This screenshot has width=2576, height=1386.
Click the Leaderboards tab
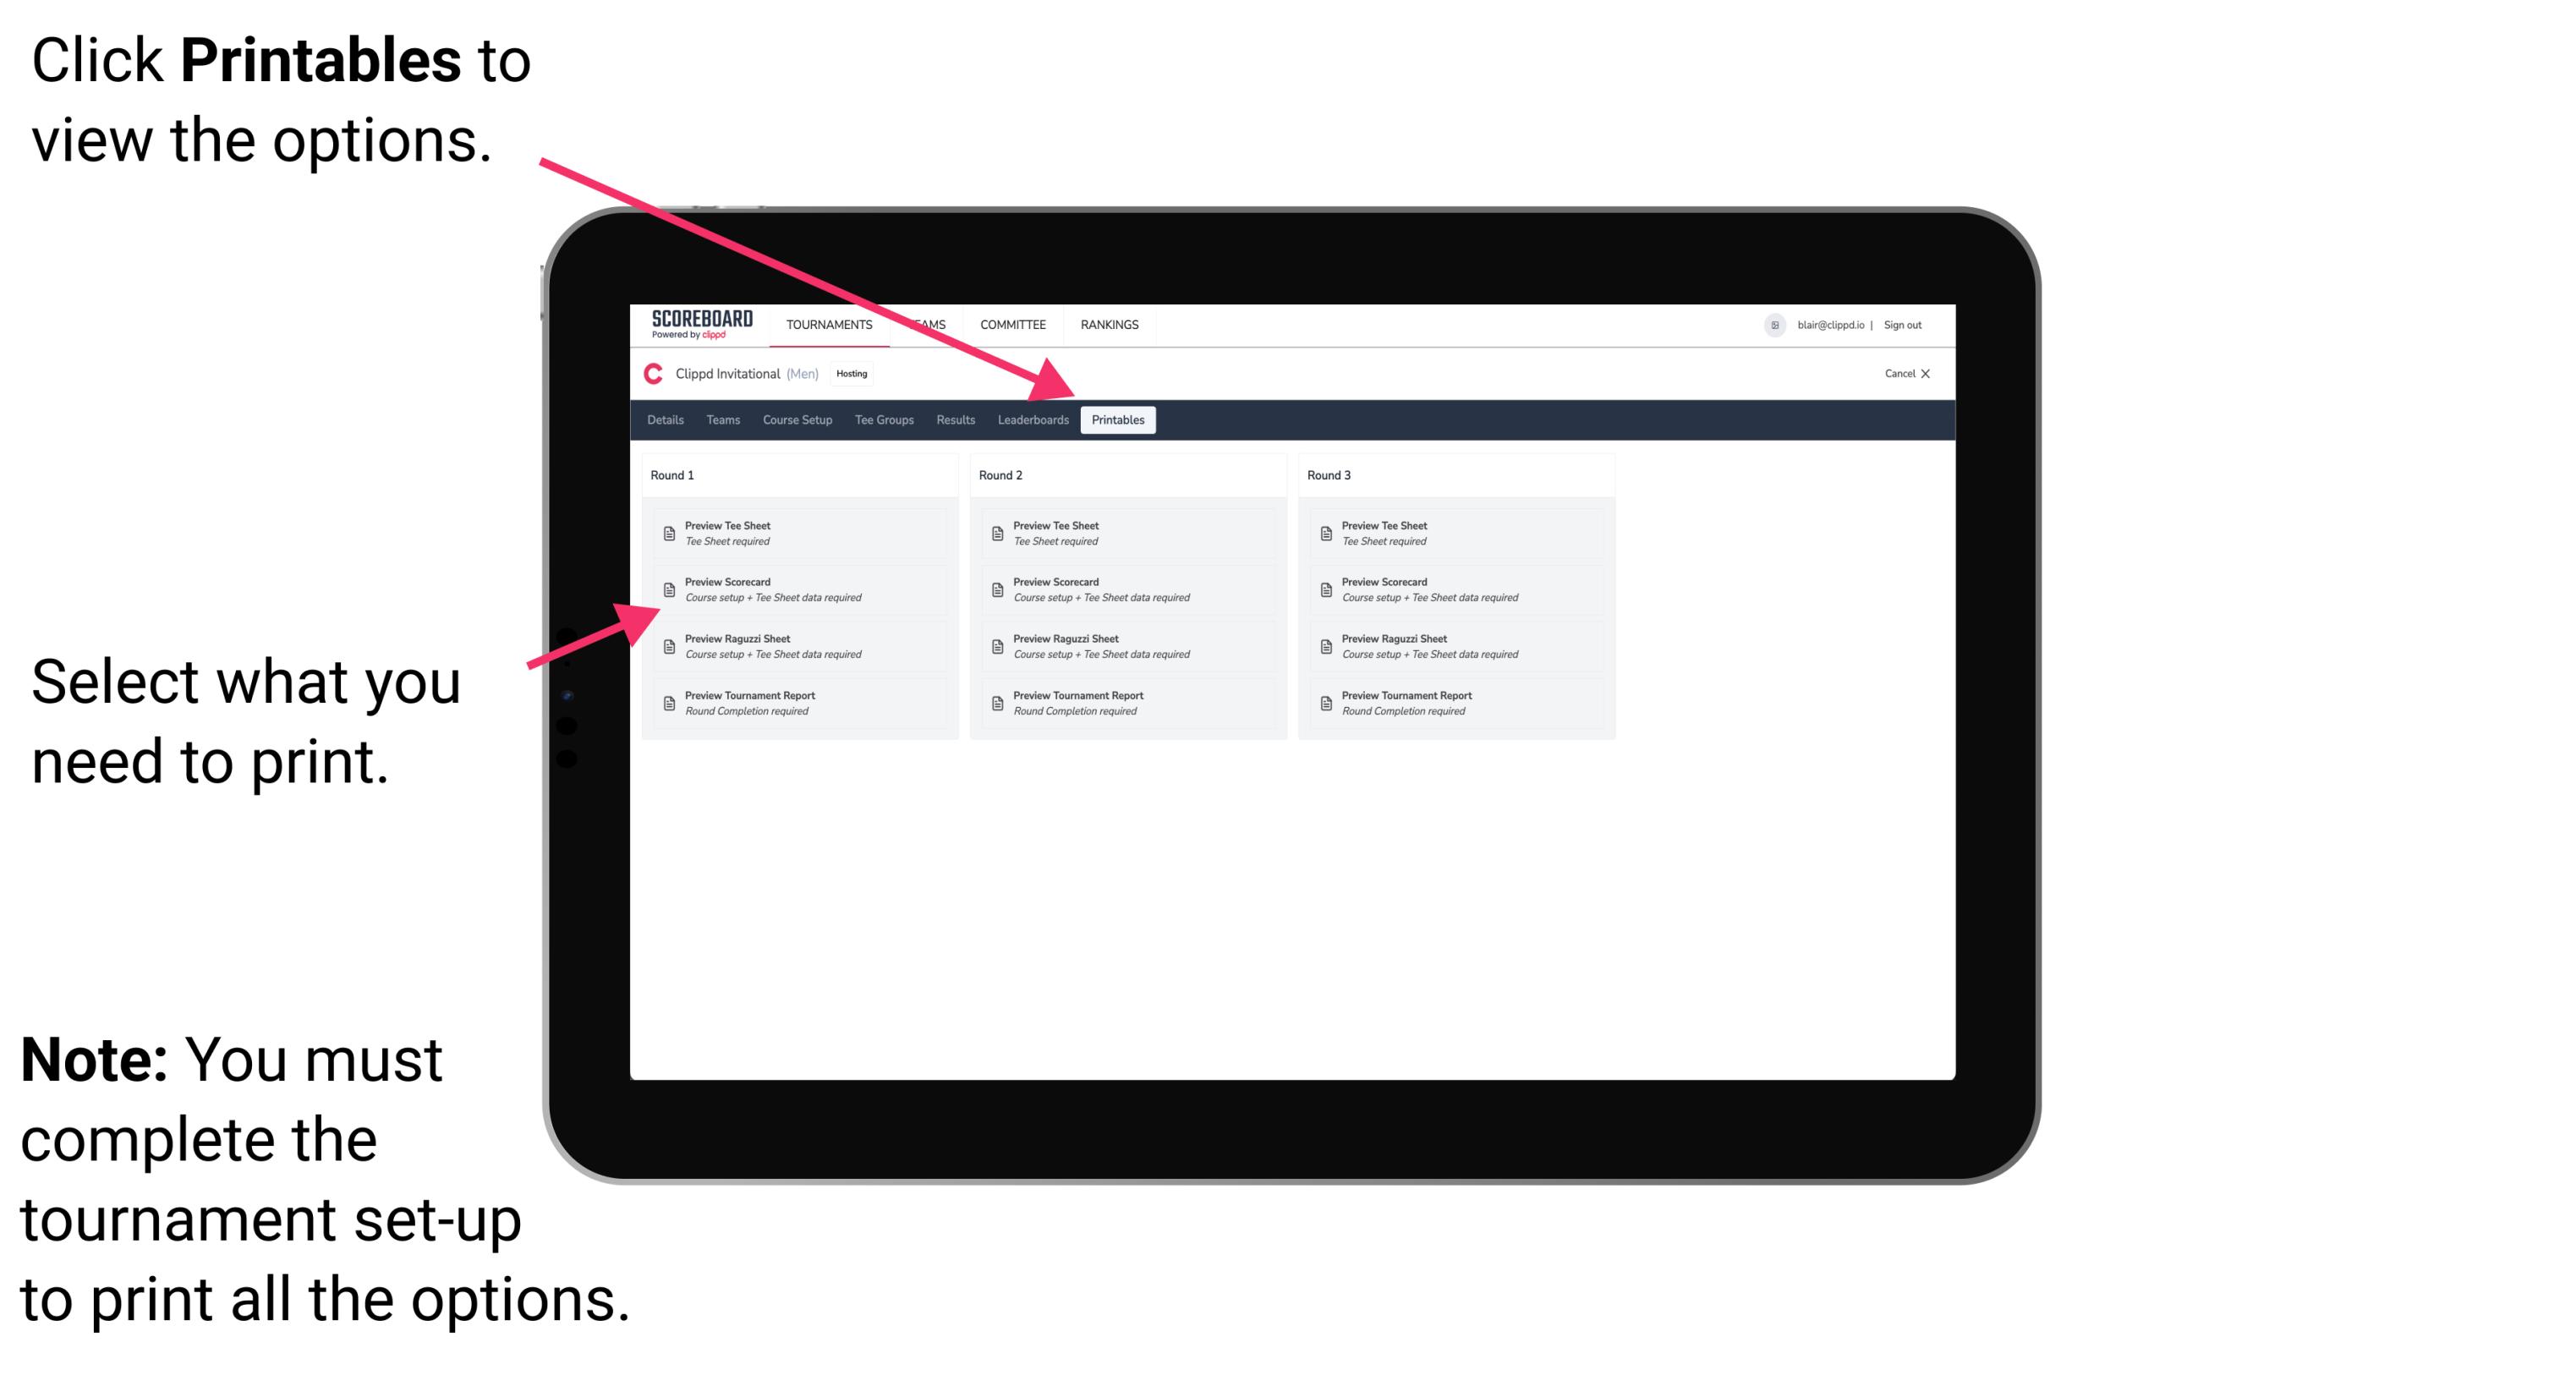1031,420
